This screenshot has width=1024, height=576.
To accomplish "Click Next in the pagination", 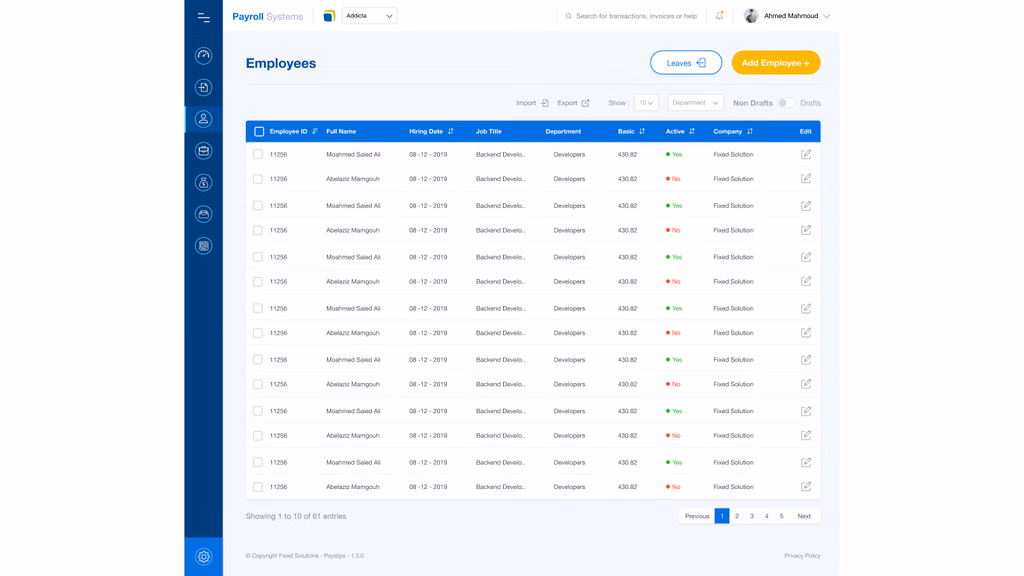I will (x=804, y=516).
